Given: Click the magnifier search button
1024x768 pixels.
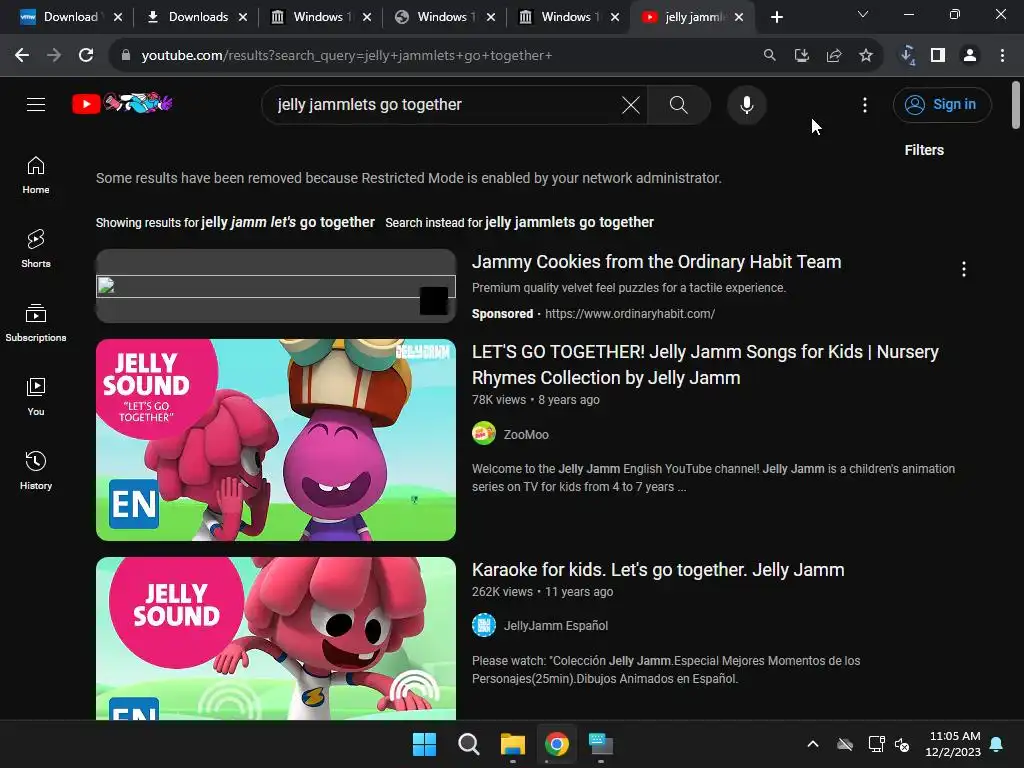Looking at the screenshot, I should (x=679, y=104).
